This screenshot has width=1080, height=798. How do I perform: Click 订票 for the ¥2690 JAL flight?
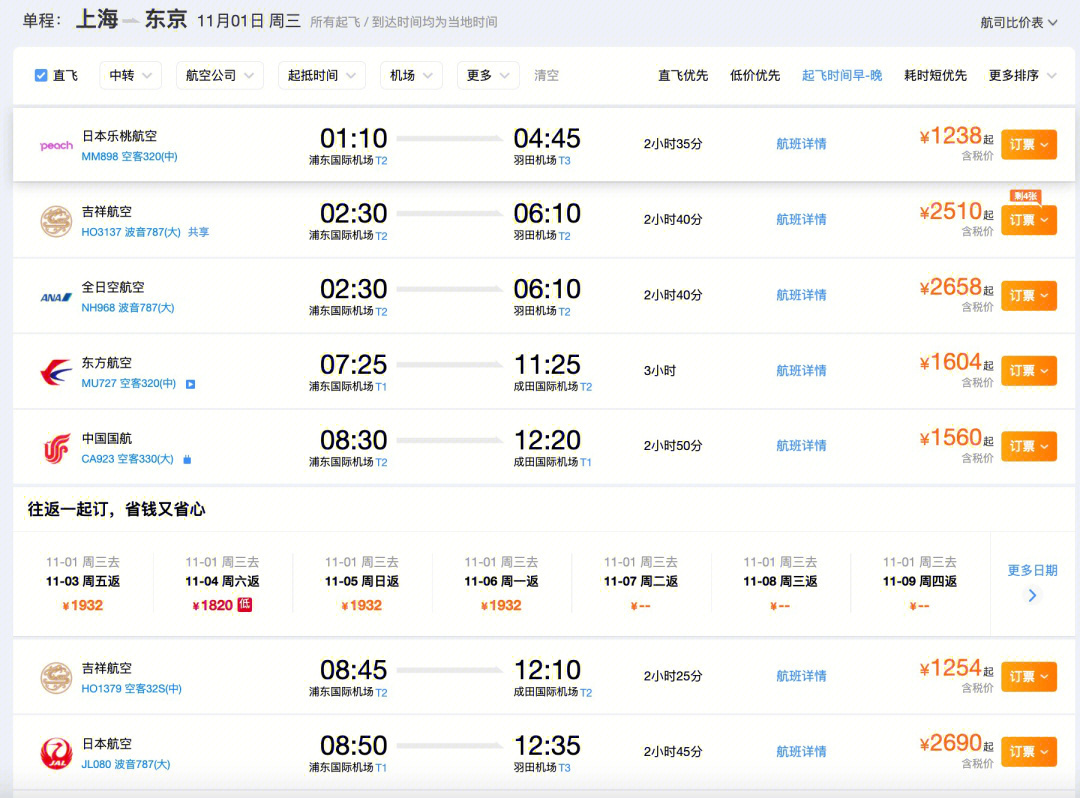pos(1028,753)
